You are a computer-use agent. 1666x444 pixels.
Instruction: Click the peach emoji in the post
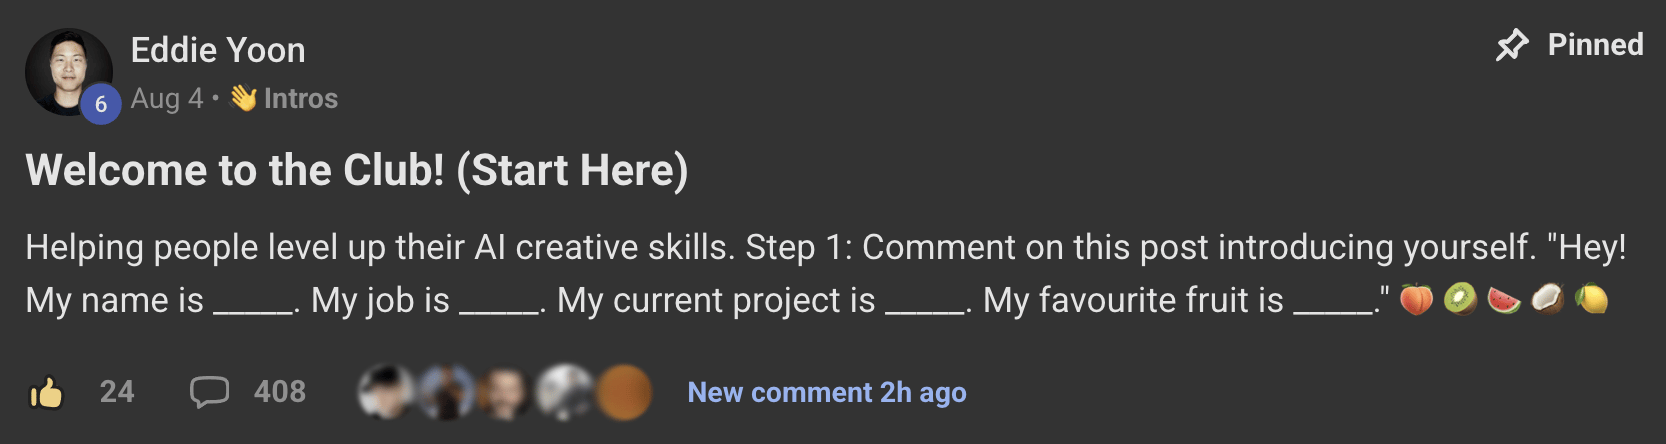tap(1416, 299)
